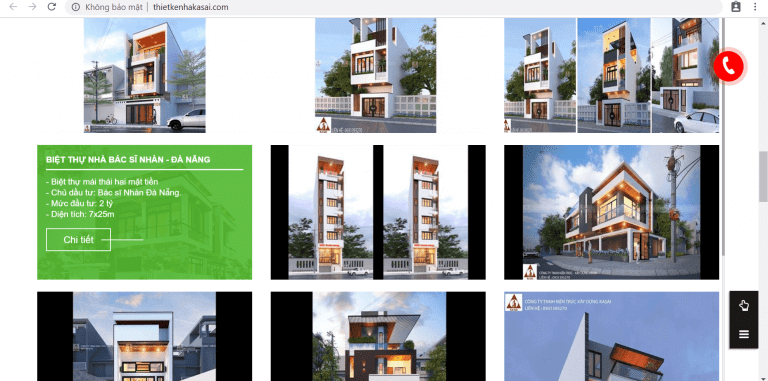Click text "Mức đầu tư: 2 tỷ"
This screenshot has width=768, height=381.
click(x=82, y=203)
